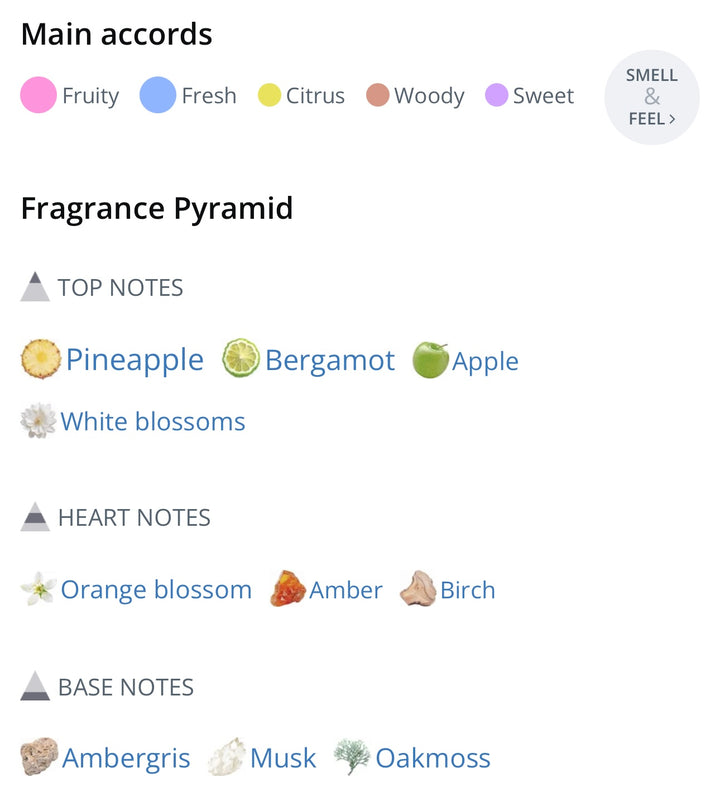Click the ambergris rock icon

coord(39,756)
